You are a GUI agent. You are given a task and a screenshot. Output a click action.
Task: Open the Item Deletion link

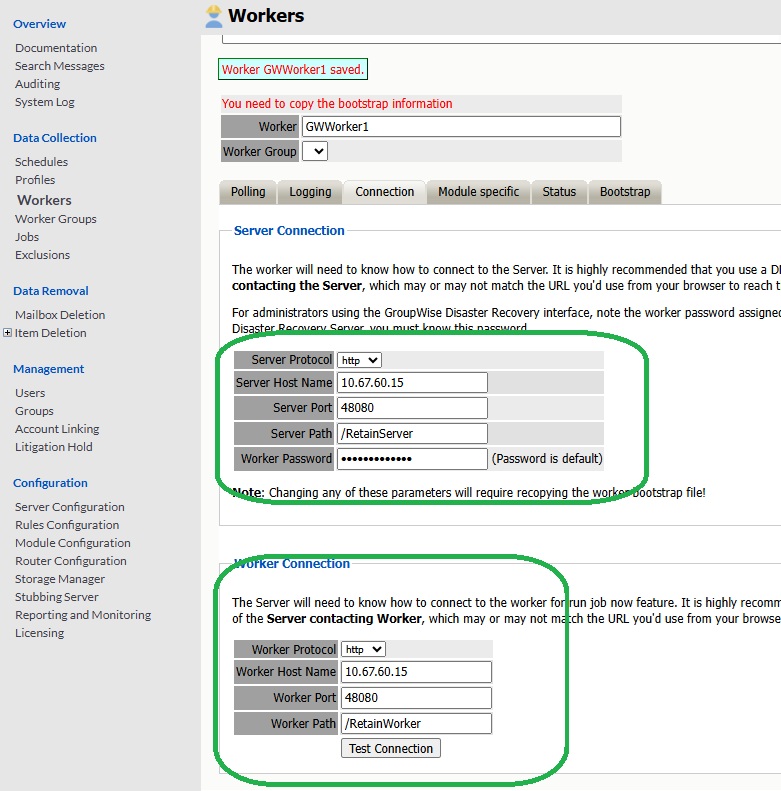50,333
